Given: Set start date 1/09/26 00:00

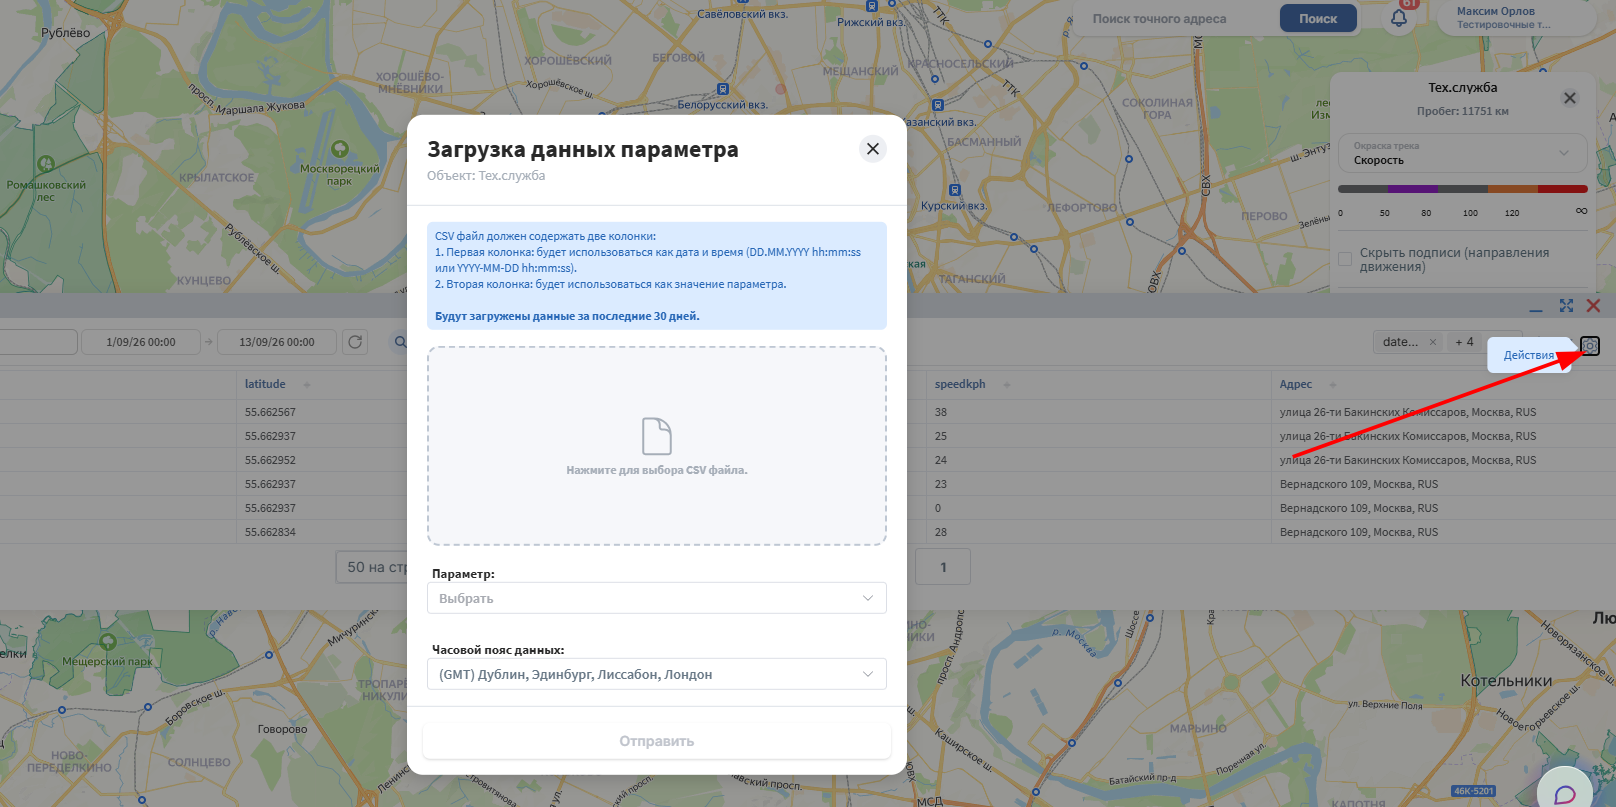Looking at the screenshot, I should point(141,342).
